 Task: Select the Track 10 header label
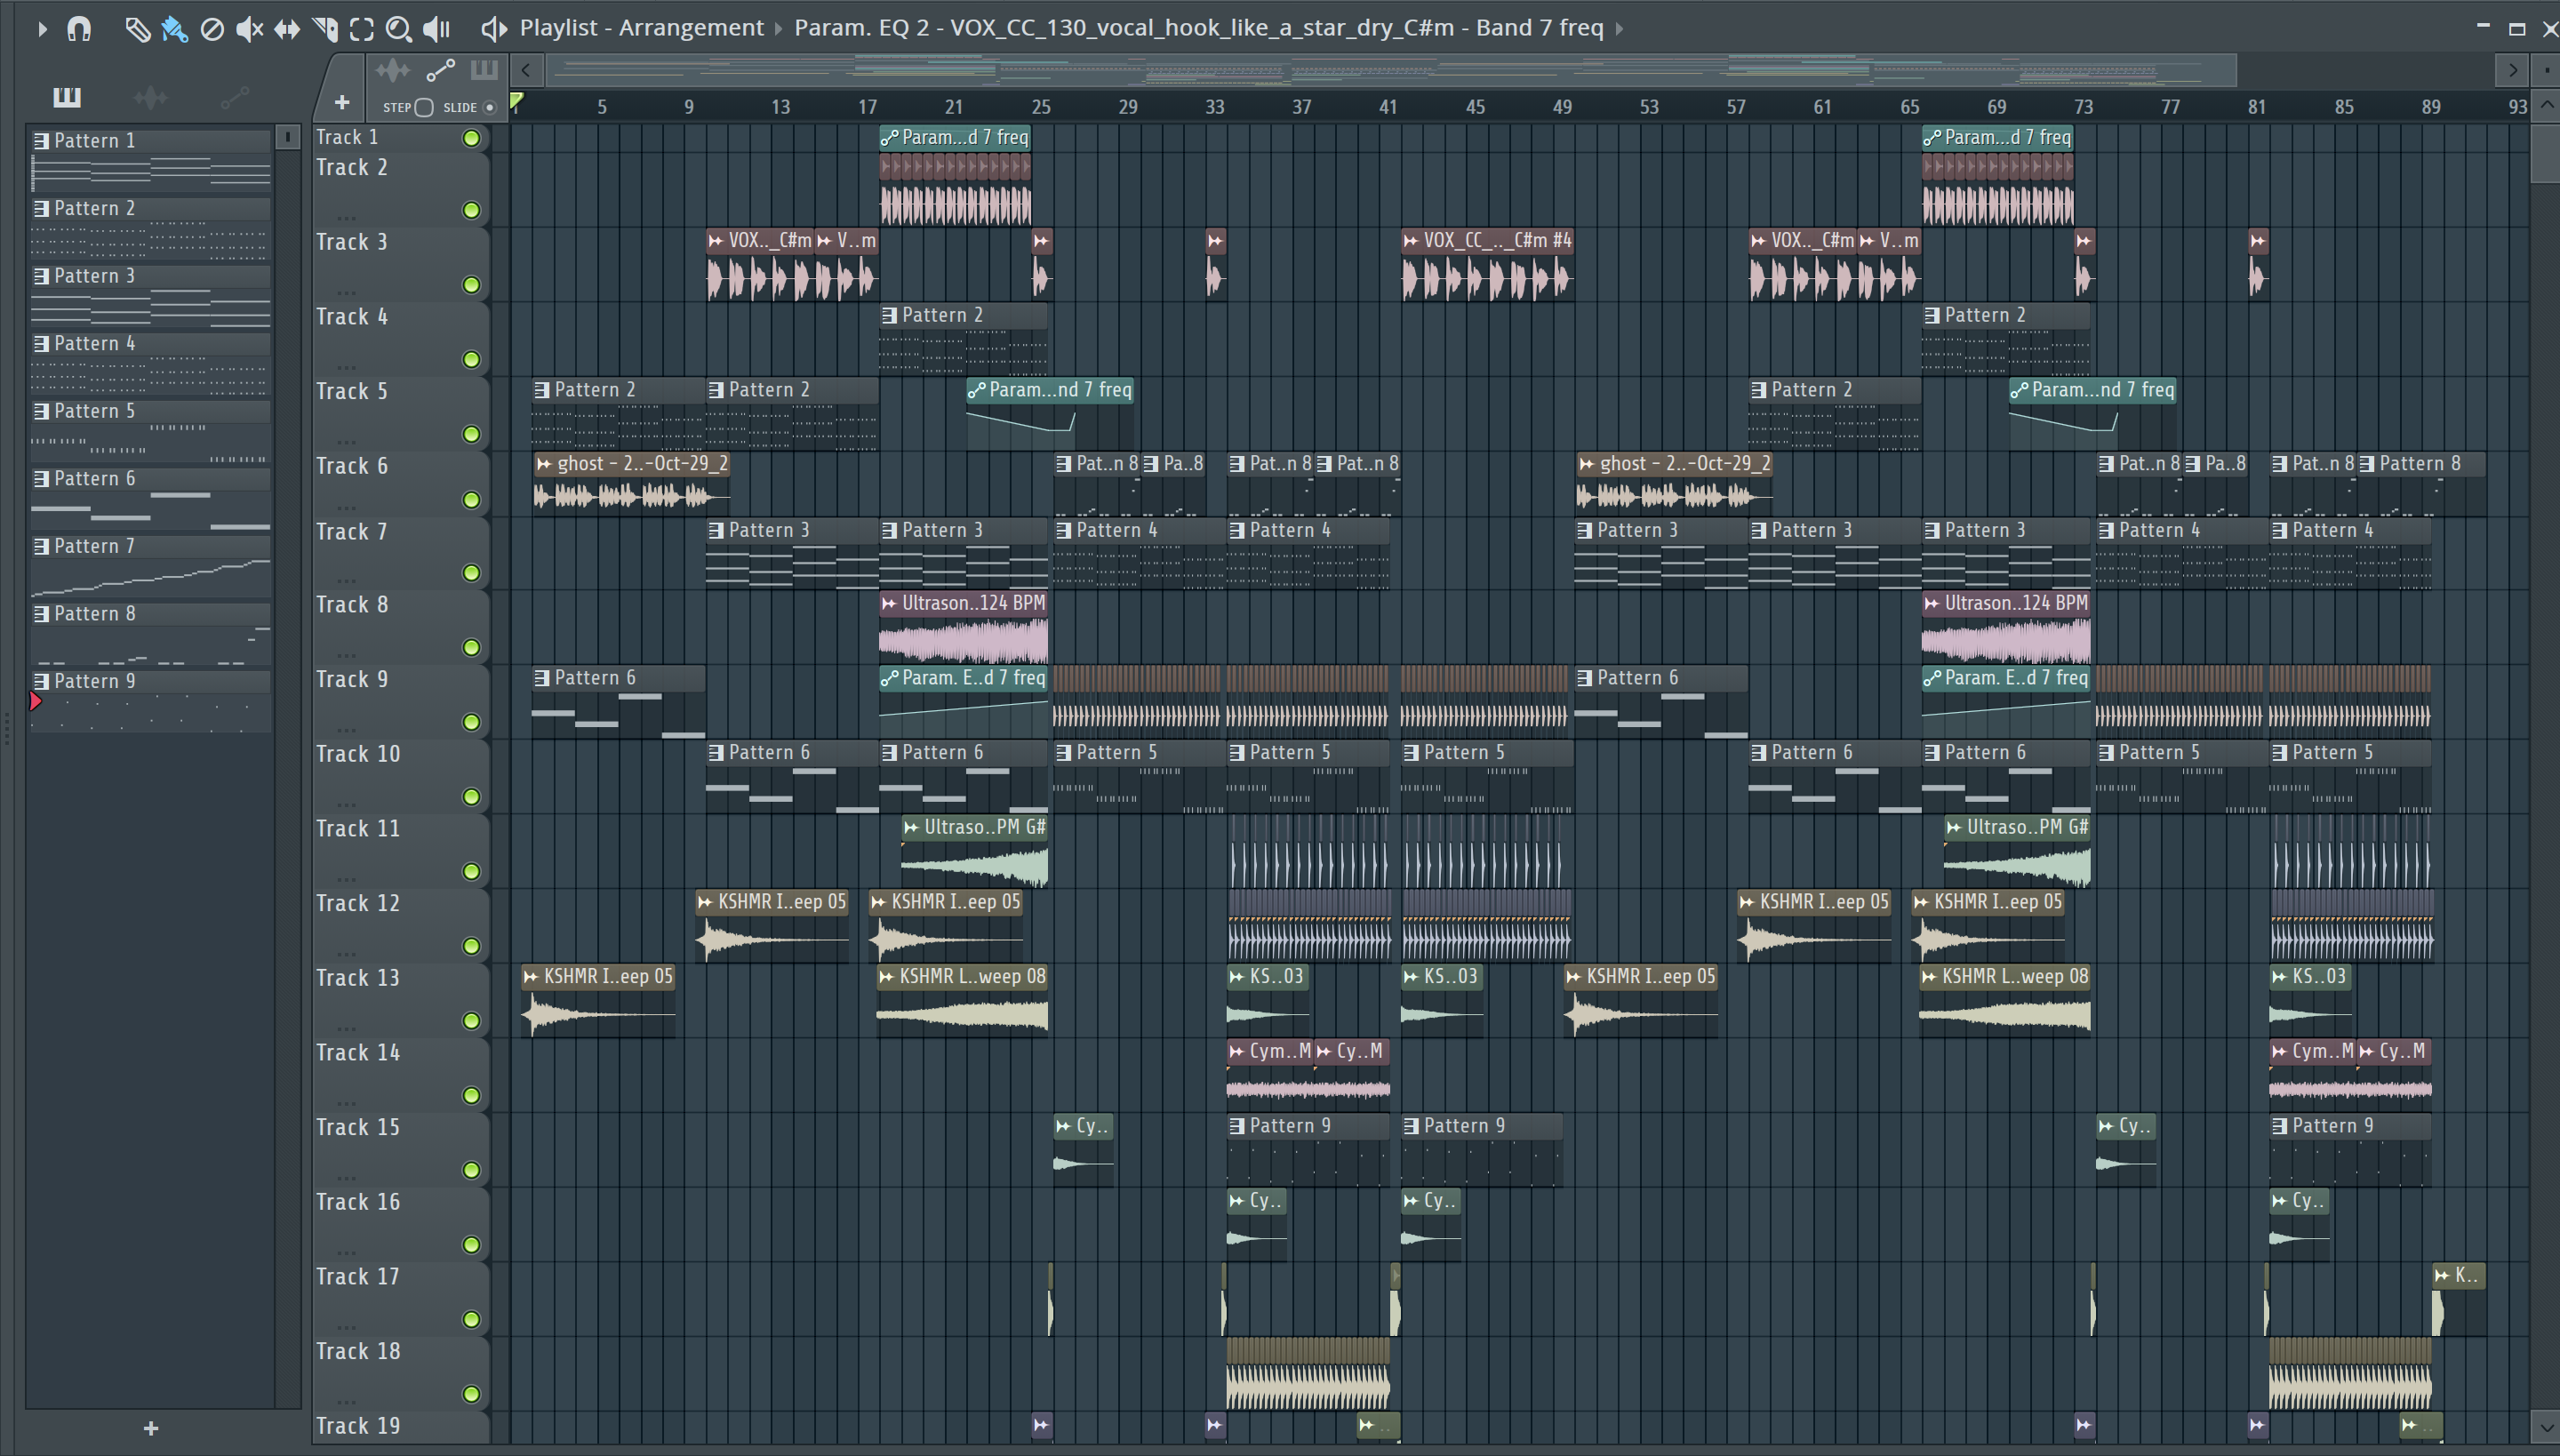pos(357,754)
